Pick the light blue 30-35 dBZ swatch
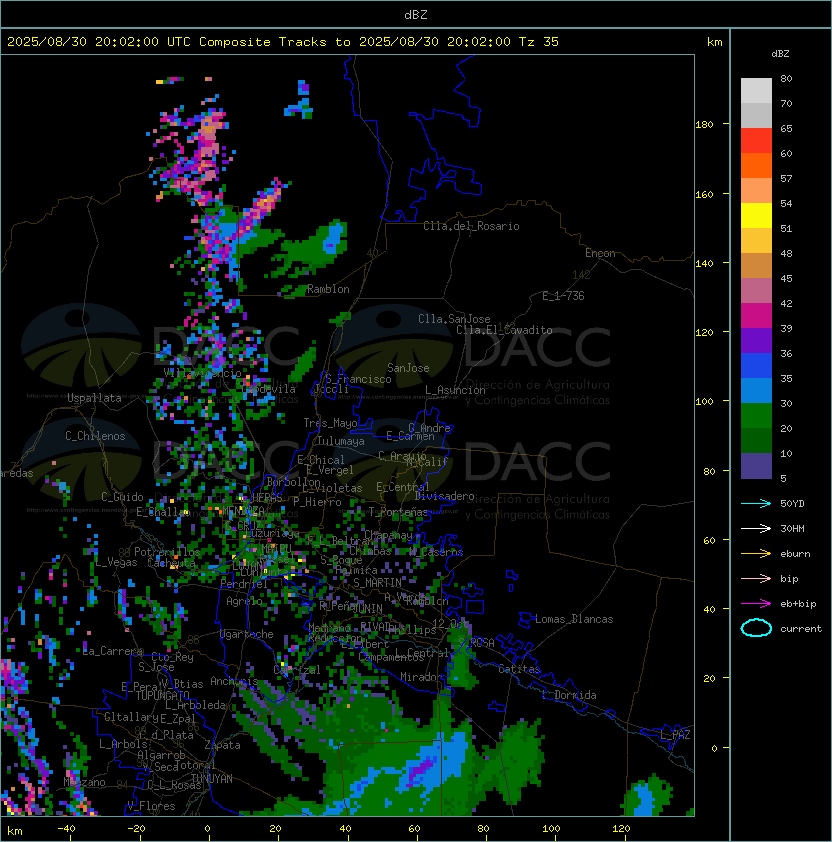The width and height of the screenshot is (832, 842). (756, 390)
